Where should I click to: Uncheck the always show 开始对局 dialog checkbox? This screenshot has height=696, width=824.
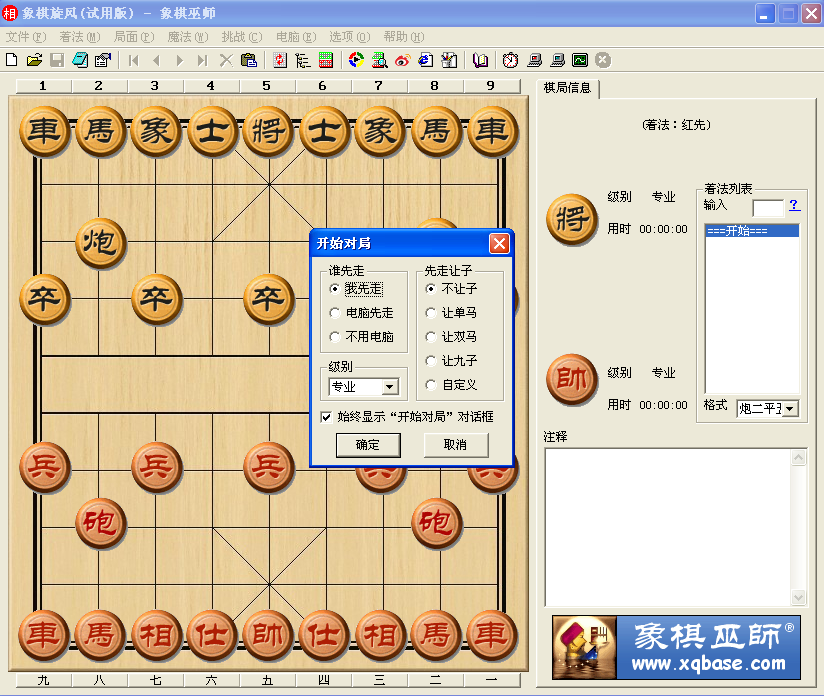tap(327, 416)
